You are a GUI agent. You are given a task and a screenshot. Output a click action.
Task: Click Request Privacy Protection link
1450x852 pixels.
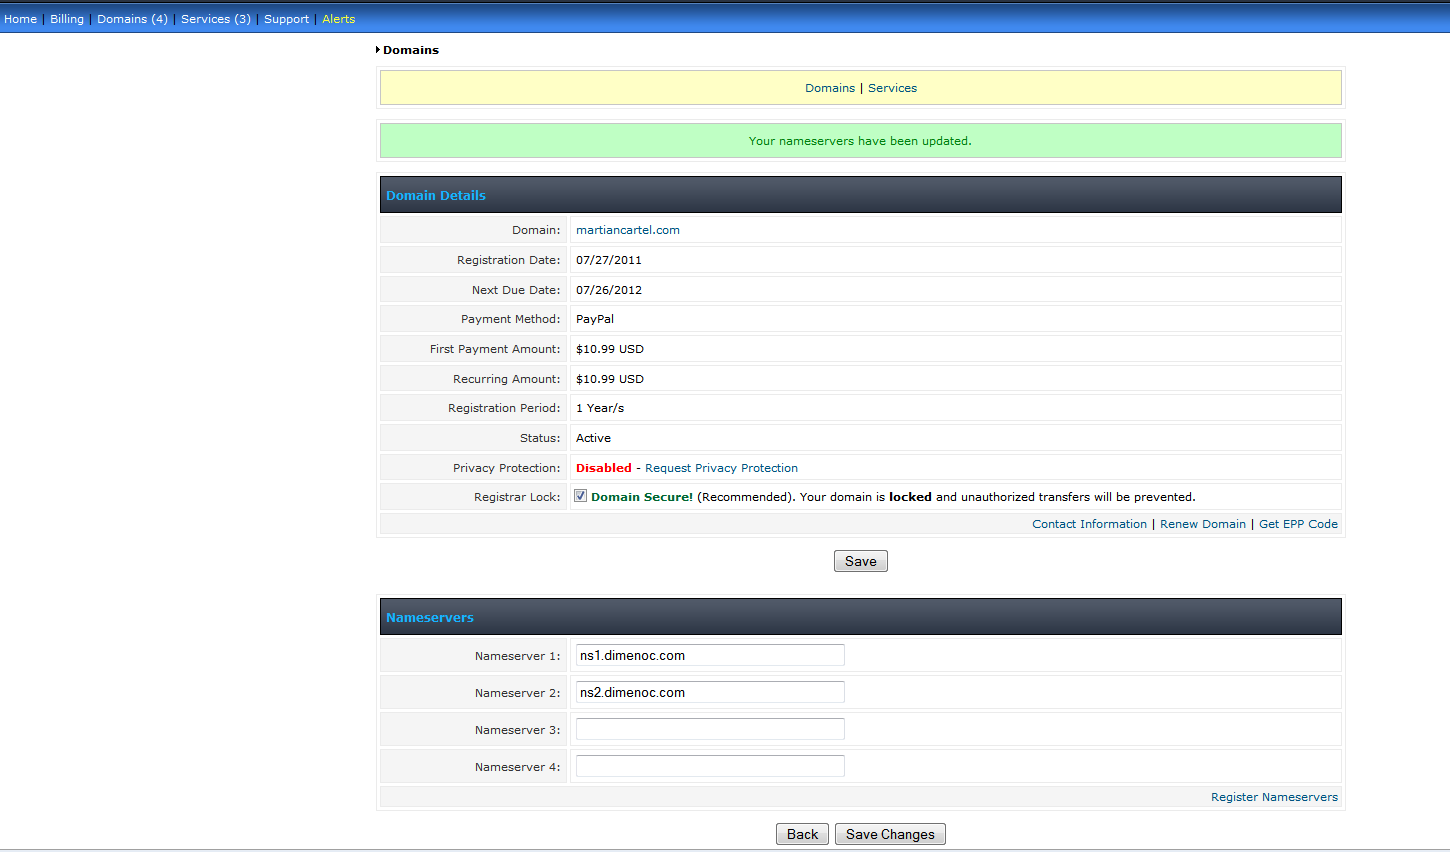tap(721, 468)
